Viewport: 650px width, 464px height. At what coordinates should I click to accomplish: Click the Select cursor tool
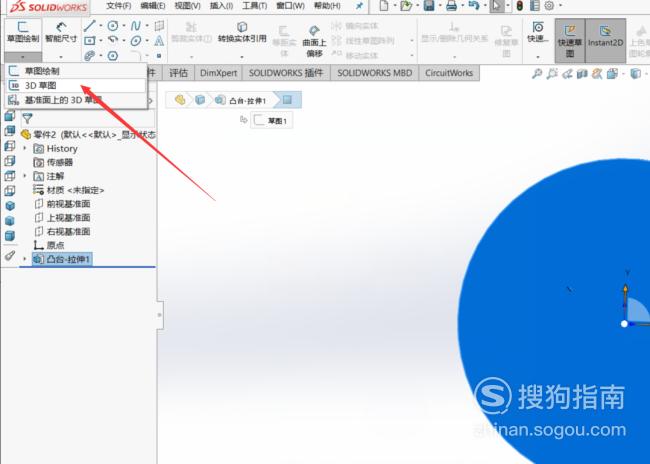pos(496,6)
